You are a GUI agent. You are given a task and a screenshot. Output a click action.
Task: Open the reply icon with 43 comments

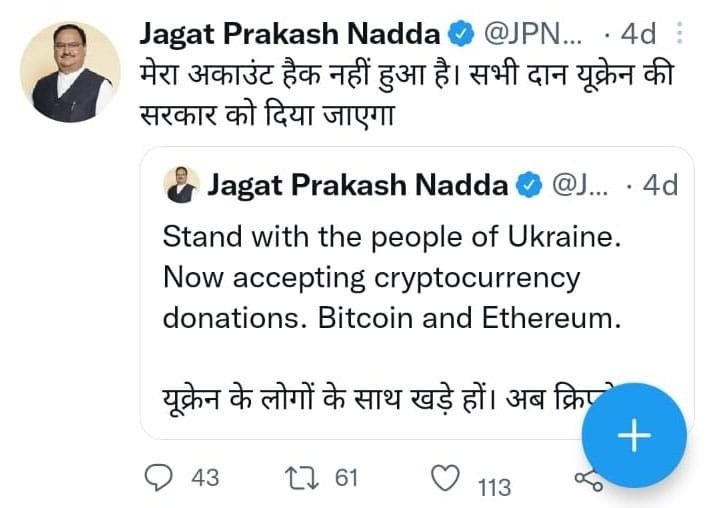point(158,478)
